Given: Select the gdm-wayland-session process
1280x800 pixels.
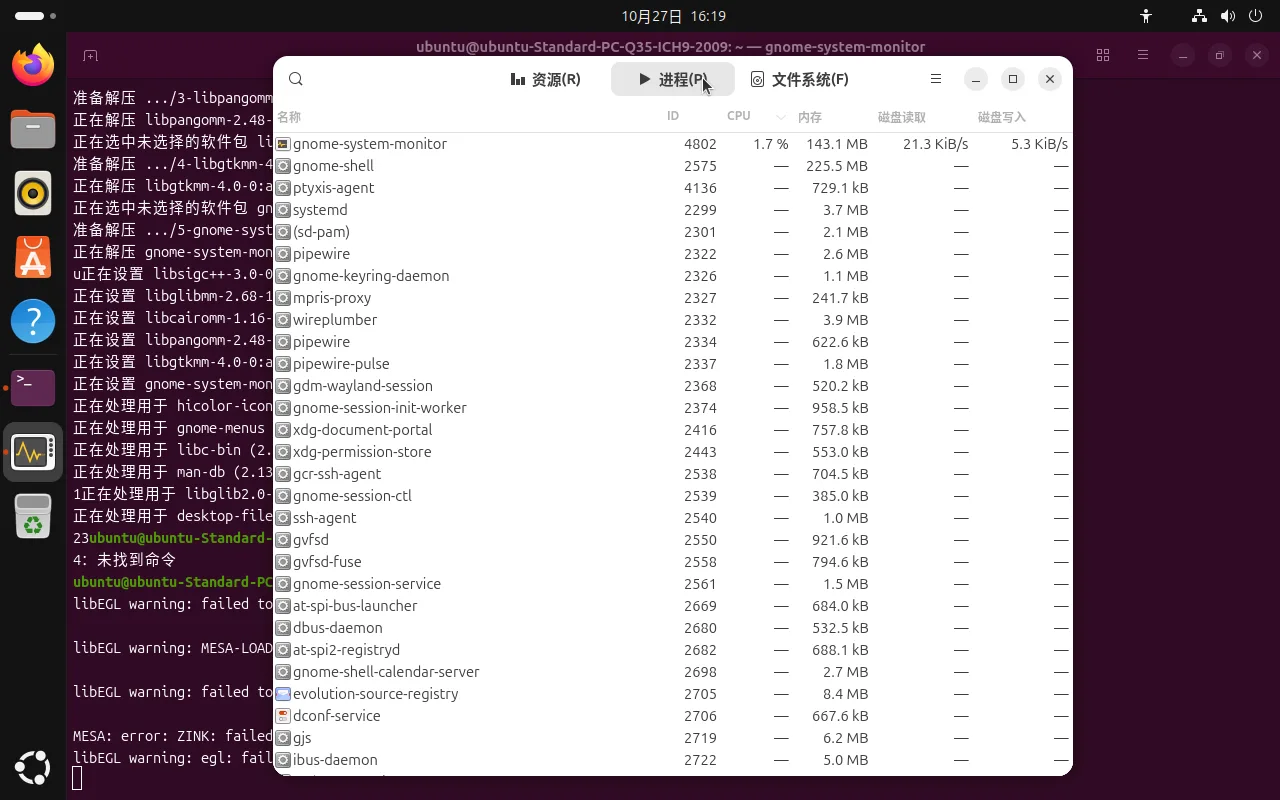Looking at the screenshot, I should (673, 386).
